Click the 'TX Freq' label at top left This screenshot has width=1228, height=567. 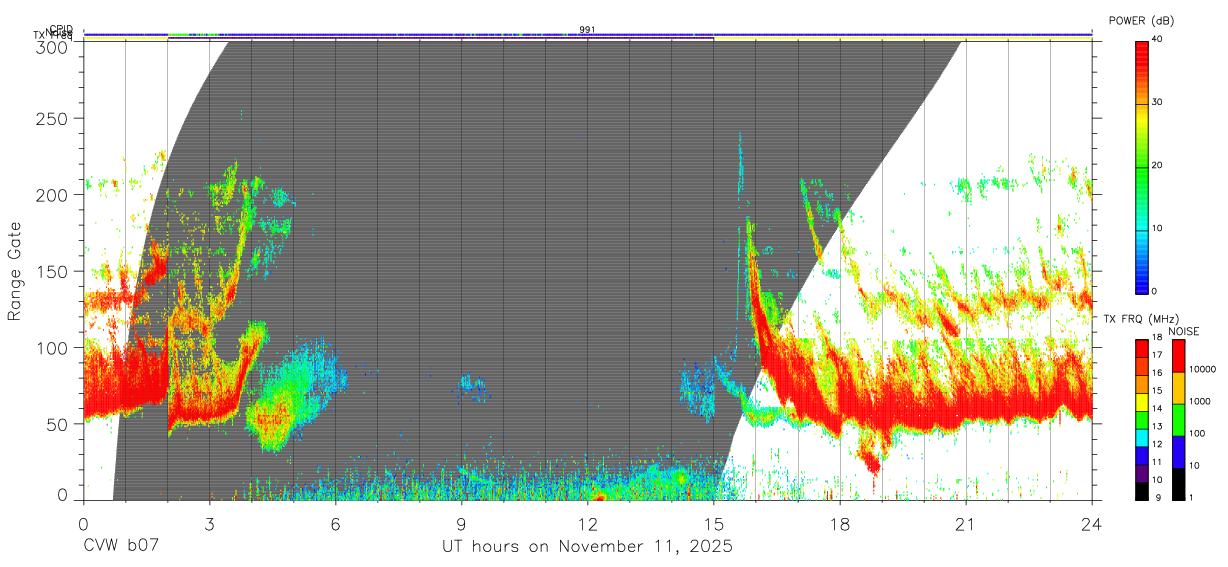tap(52, 35)
